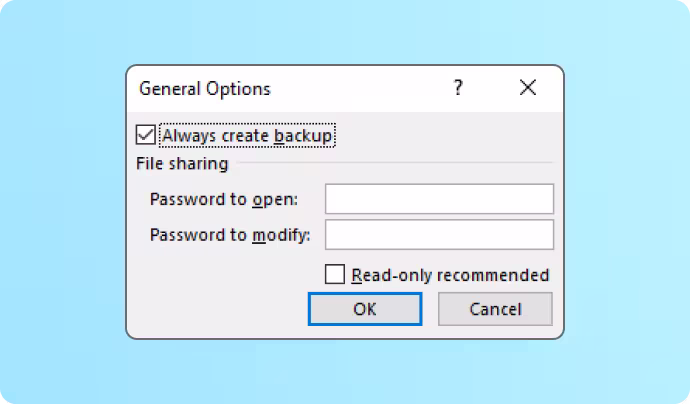
Task: Close the General Options dialog with X
Action: (528, 88)
